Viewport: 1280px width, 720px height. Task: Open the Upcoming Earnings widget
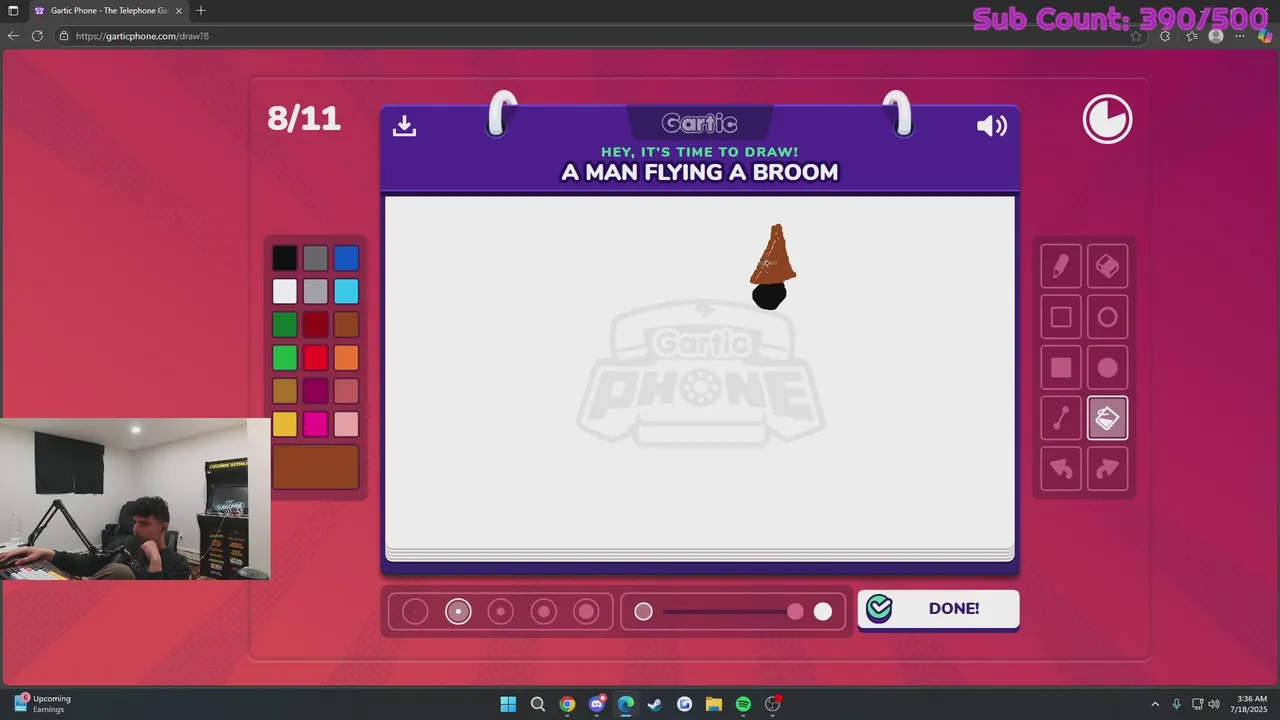click(42, 704)
